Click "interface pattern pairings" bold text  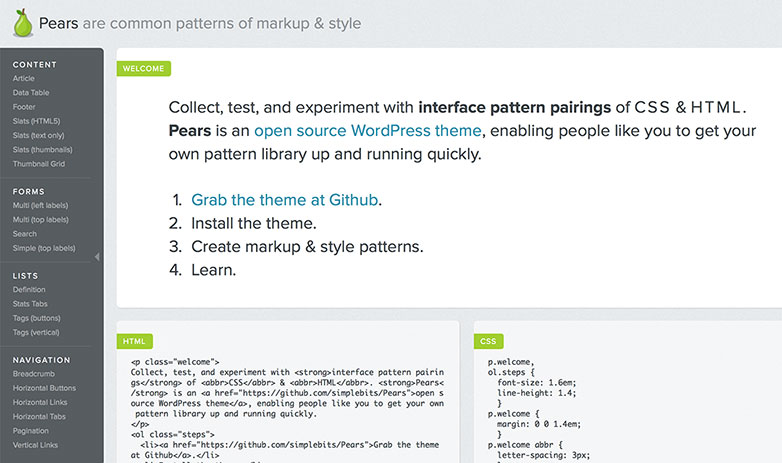515,107
